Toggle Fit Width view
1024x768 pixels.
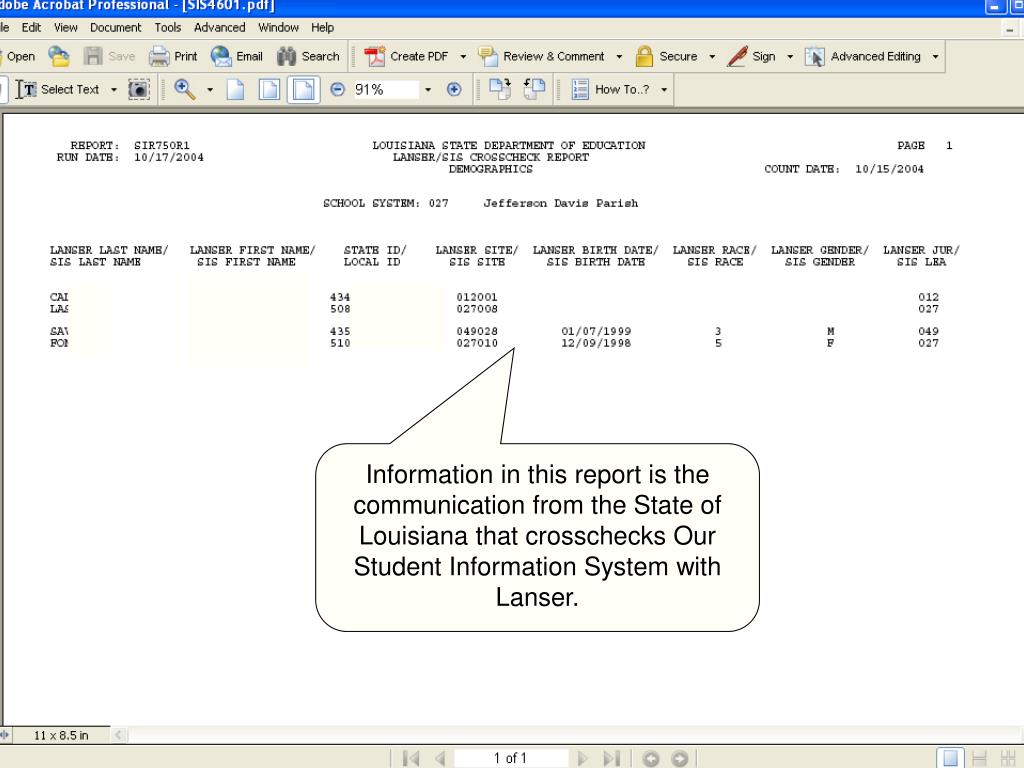(x=304, y=89)
